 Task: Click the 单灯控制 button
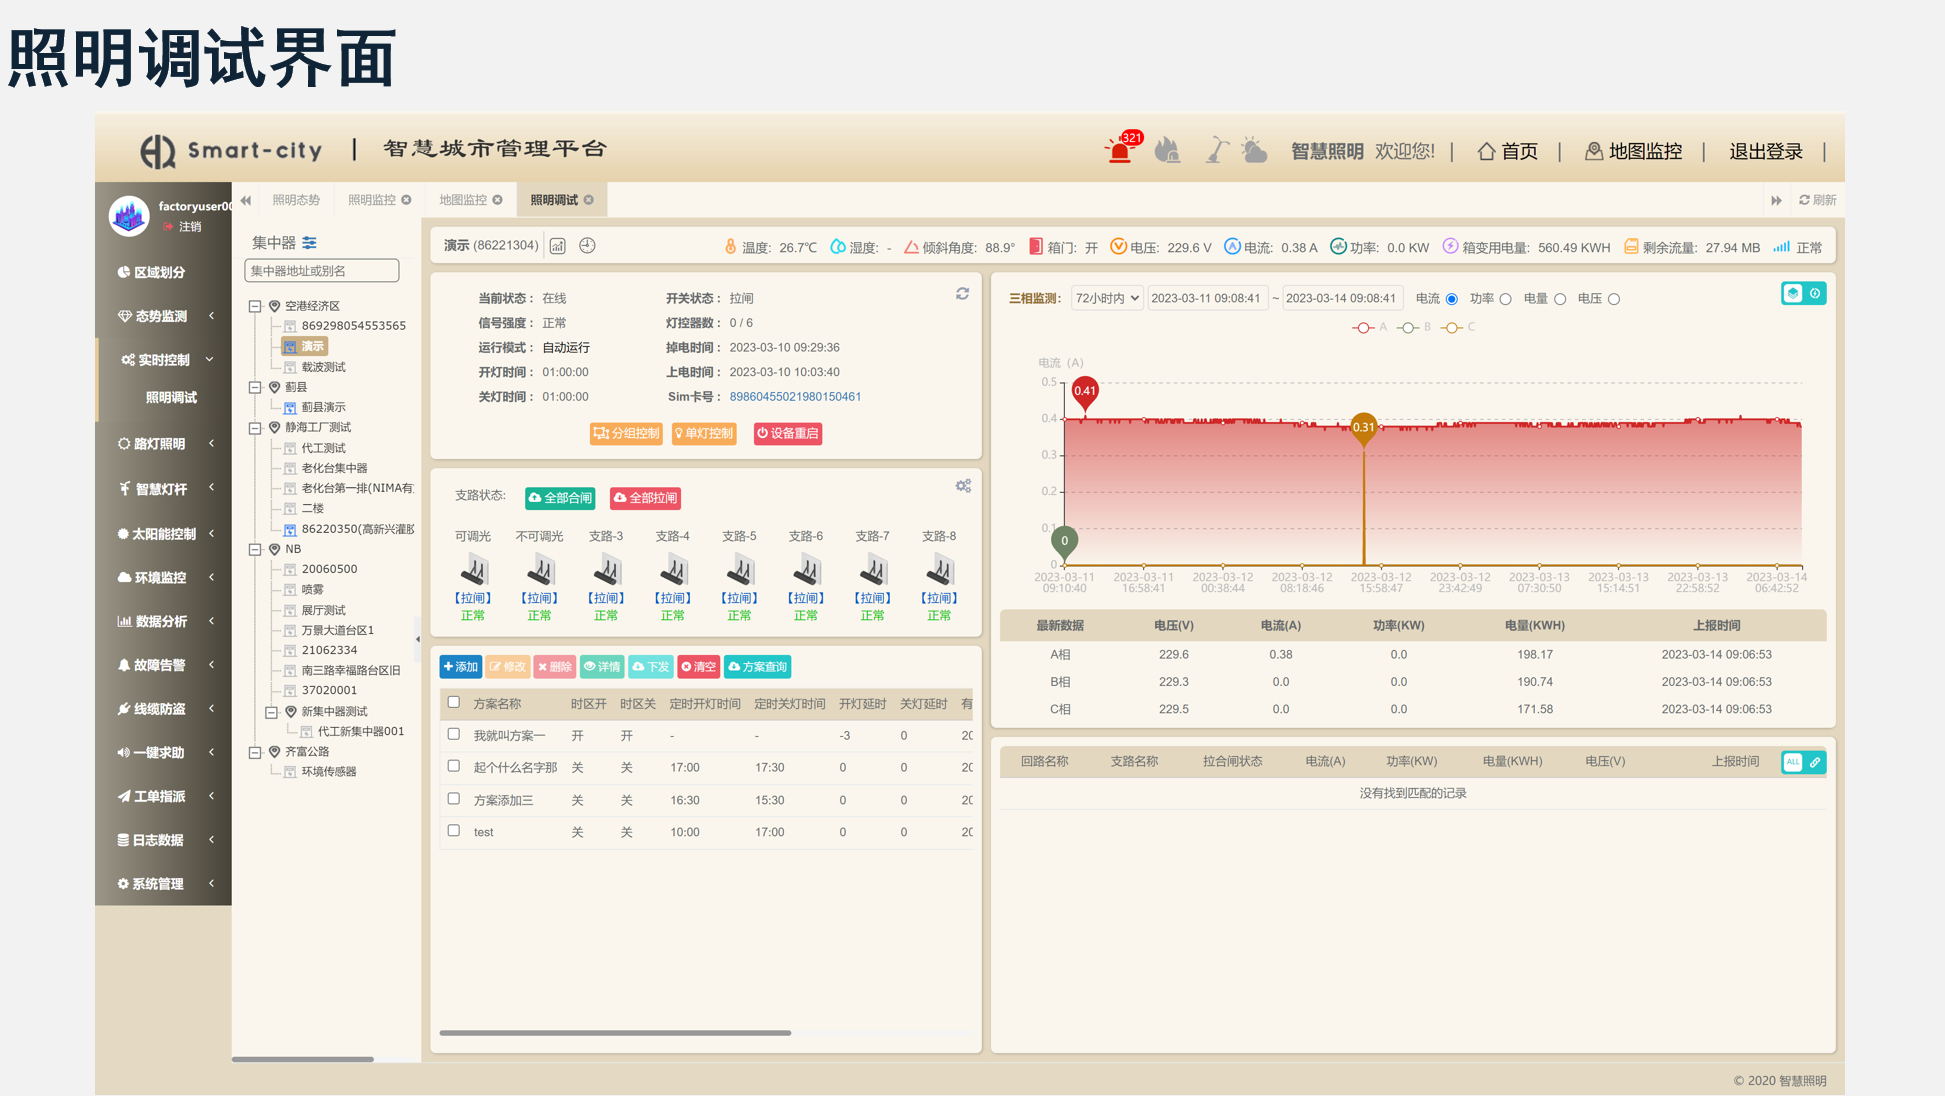pyautogui.click(x=704, y=433)
